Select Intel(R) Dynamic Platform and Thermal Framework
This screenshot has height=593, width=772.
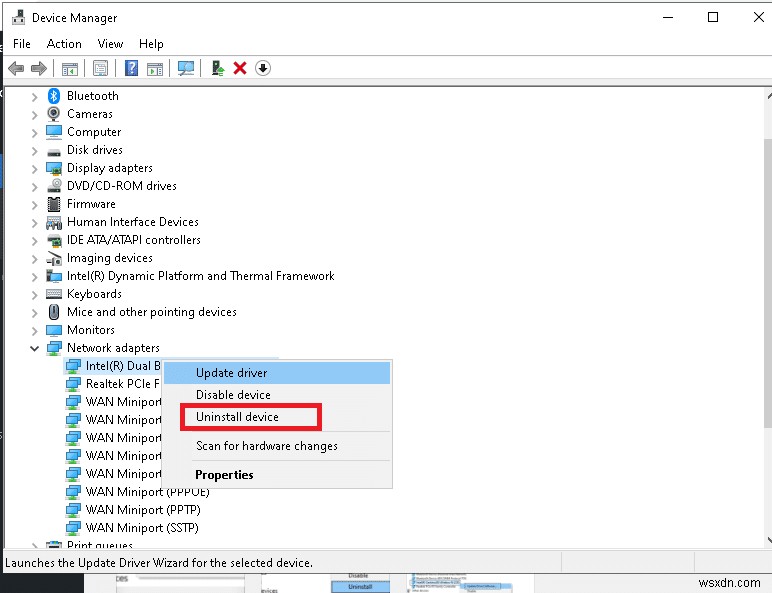[x=200, y=276]
